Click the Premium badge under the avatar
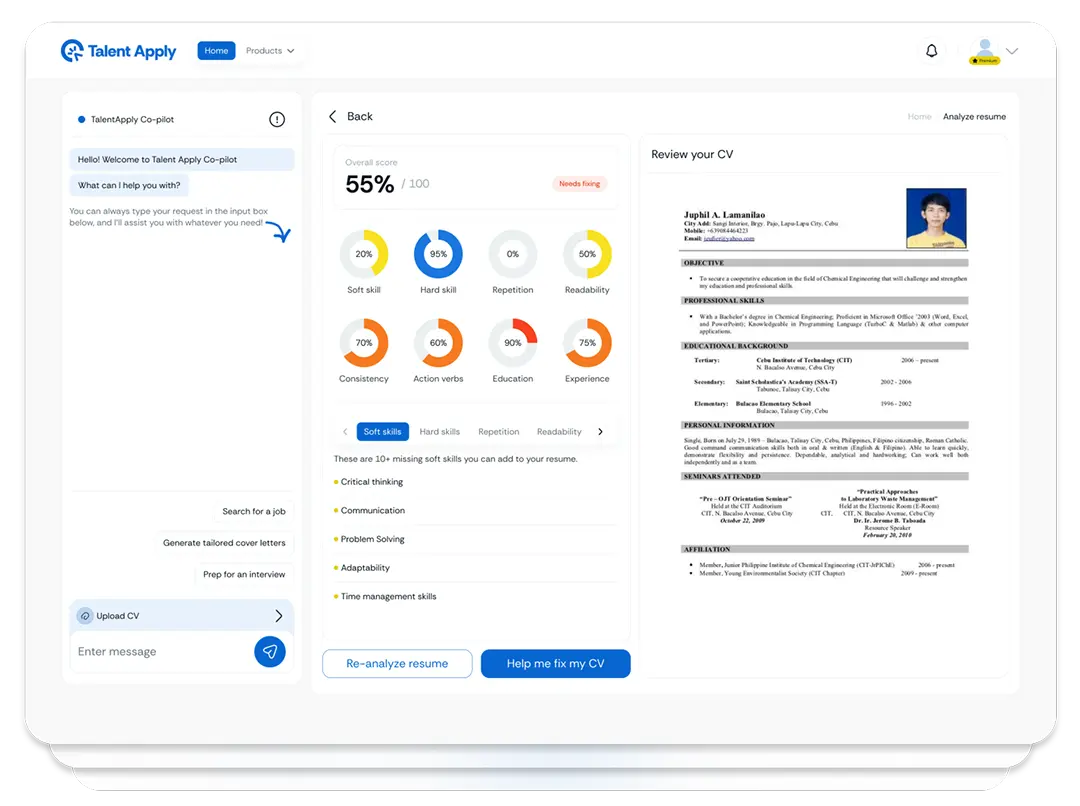The height and width of the screenshot is (806, 1080). coord(984,60)
